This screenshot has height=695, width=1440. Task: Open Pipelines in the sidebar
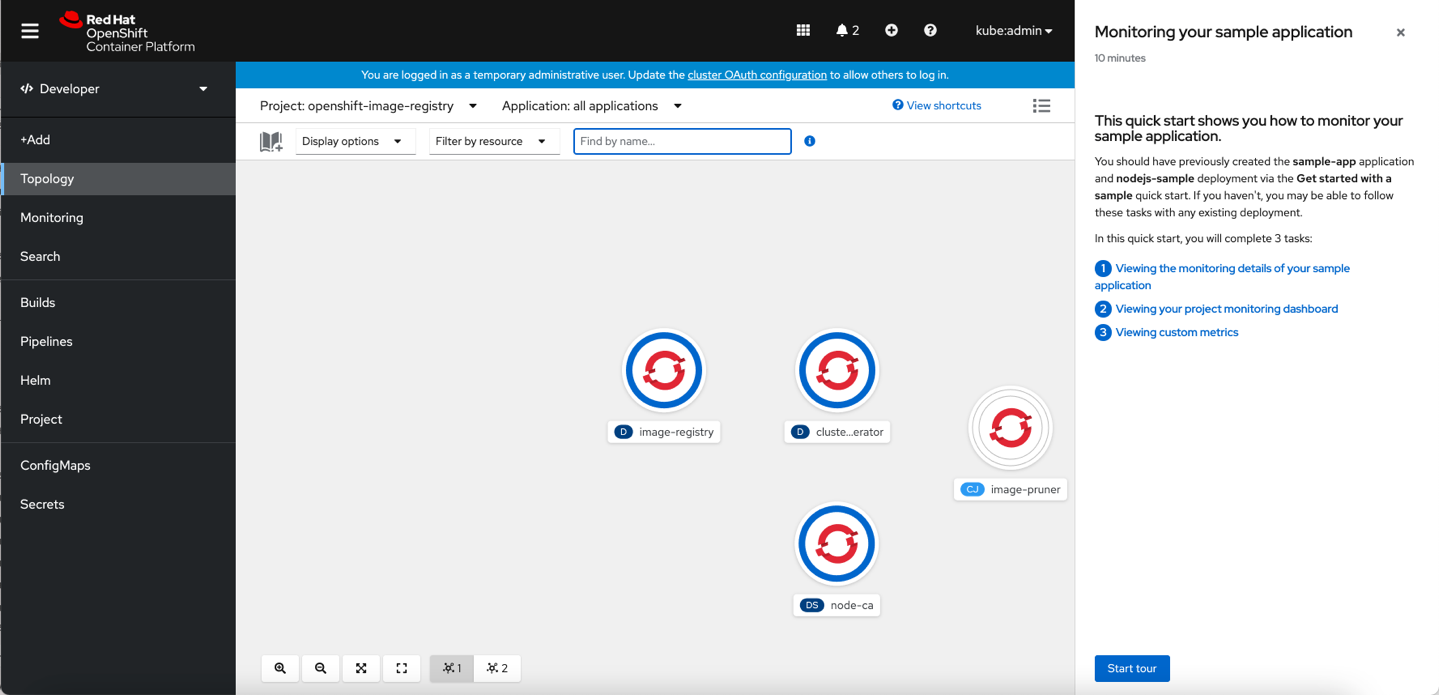point(118,342)
